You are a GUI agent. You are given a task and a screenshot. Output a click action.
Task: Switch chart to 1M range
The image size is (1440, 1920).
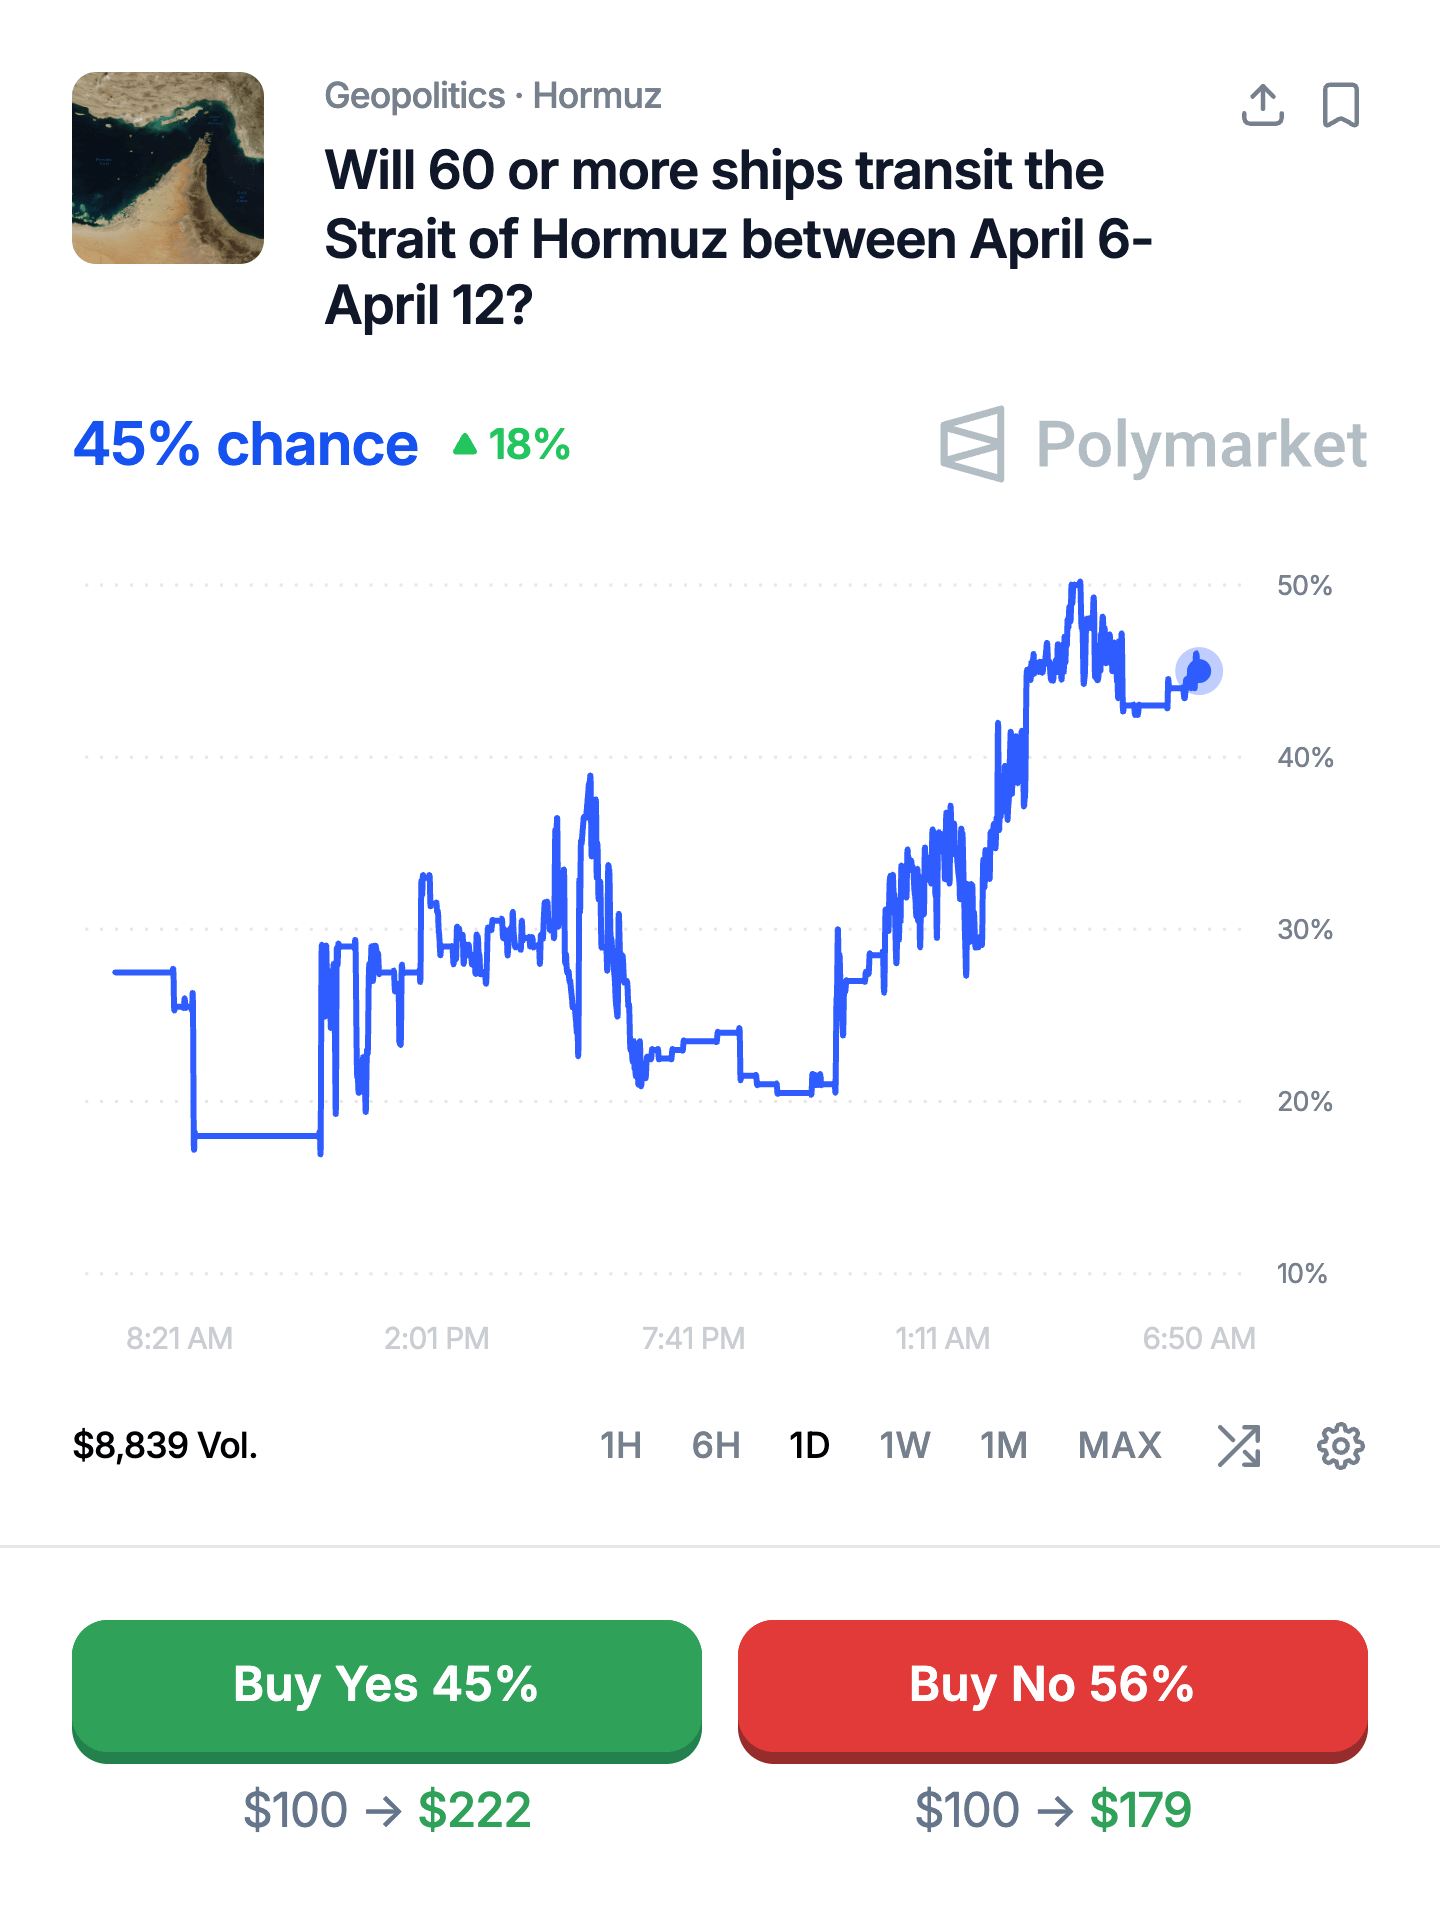[1003, 1446]
